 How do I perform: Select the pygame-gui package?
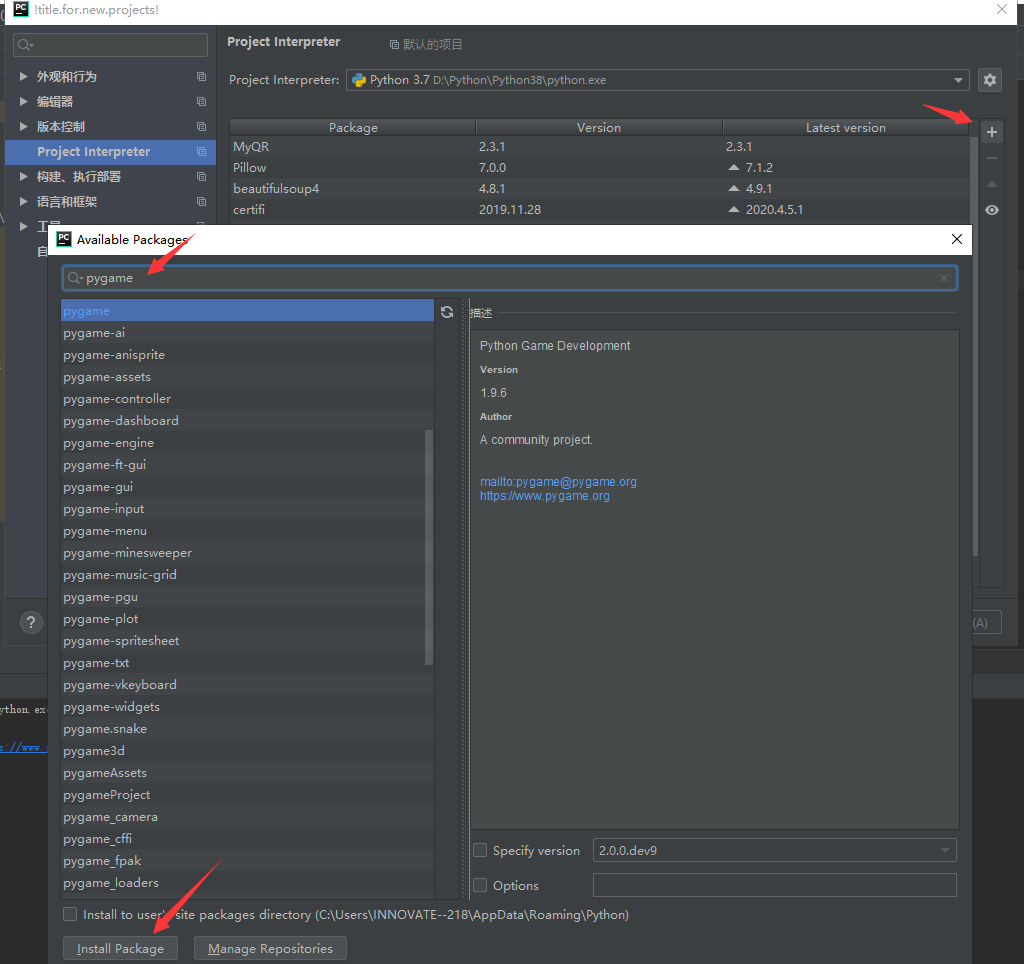243,487
